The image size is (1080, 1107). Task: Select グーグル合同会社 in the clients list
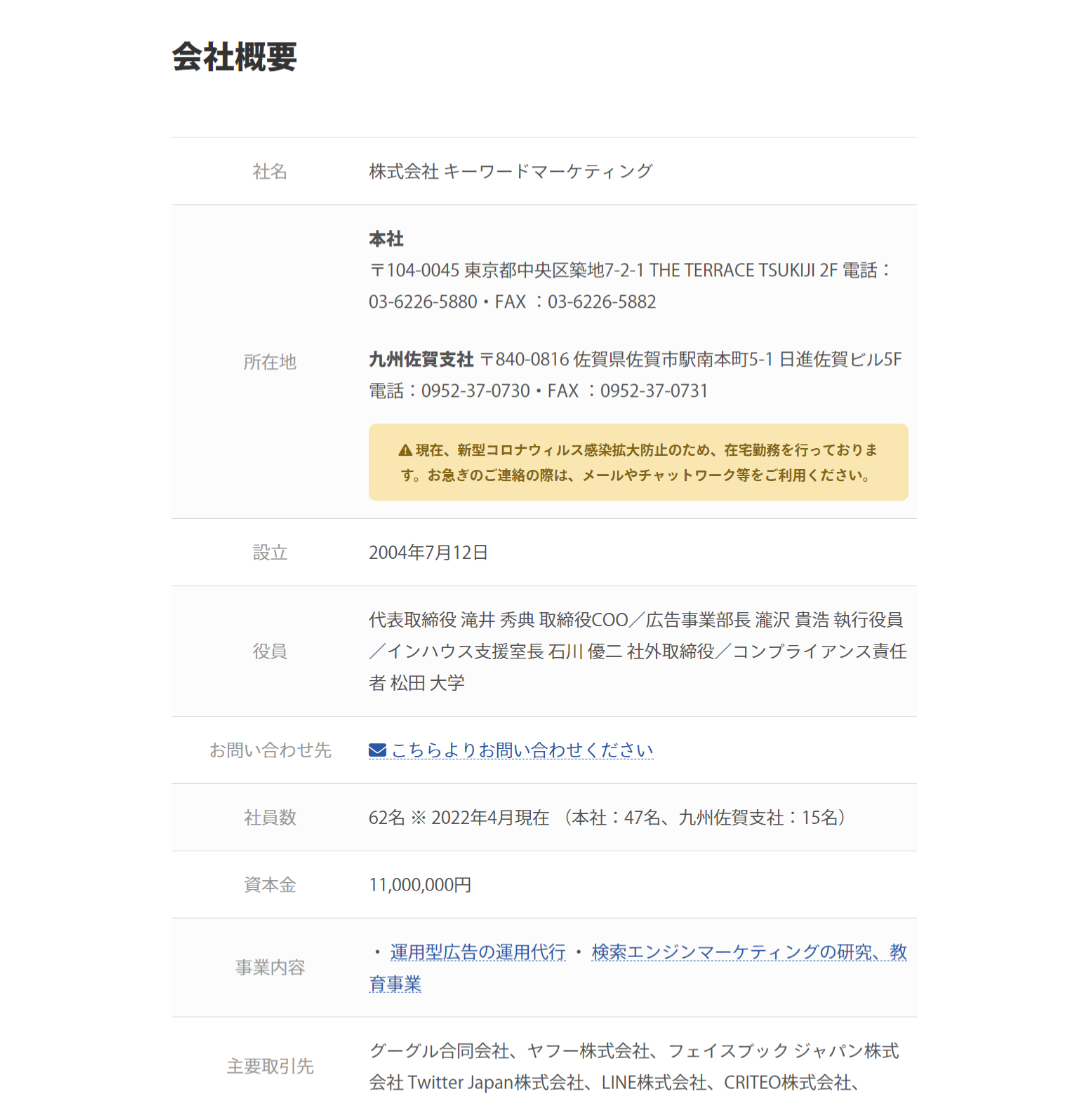click(x=439, y=1051)
